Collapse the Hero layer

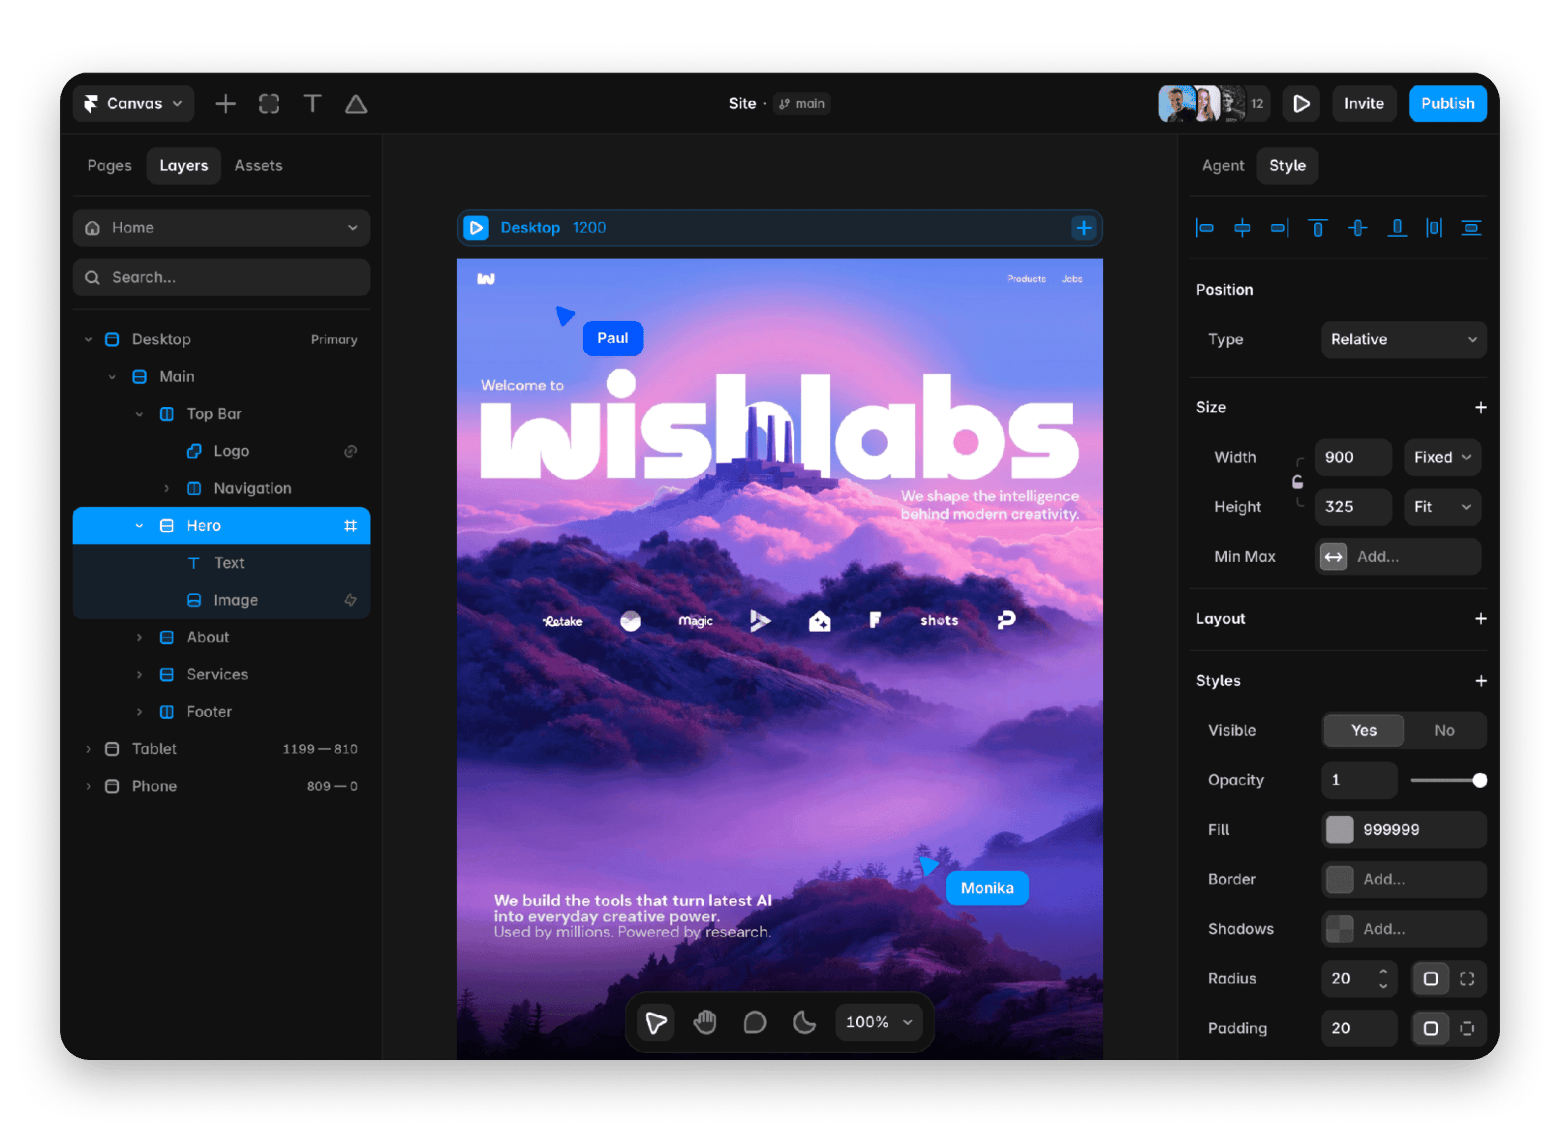coord(139,526)
